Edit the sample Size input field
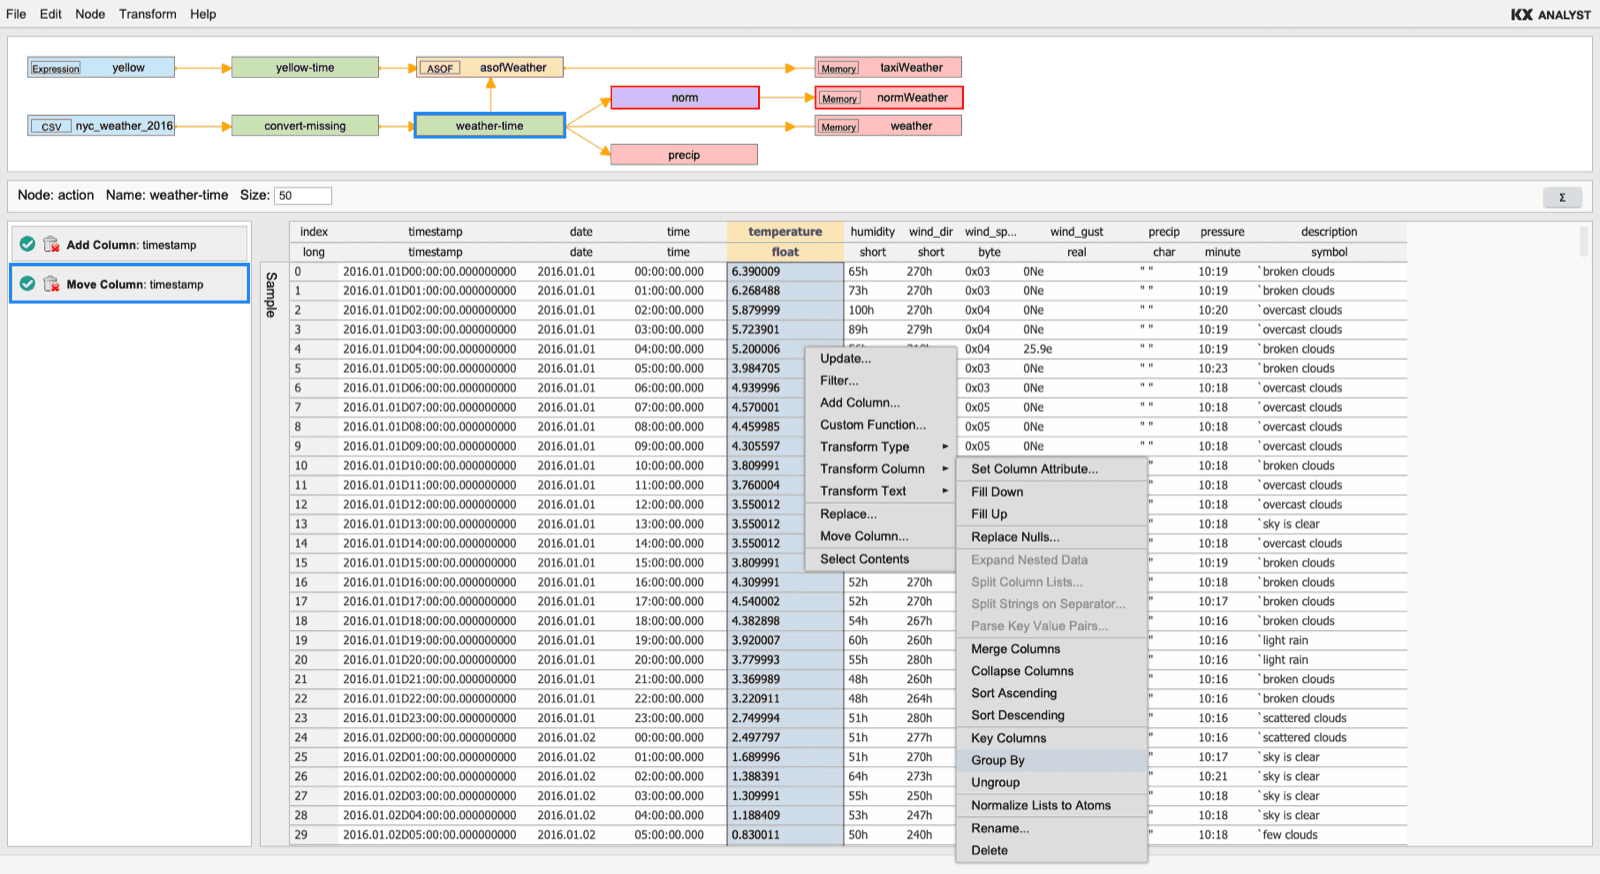This screenshot has height=874, width=1600. [303, 196]
